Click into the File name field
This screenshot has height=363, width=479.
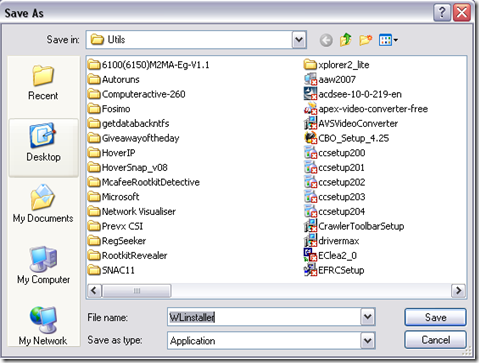click(x=264, y=317)
